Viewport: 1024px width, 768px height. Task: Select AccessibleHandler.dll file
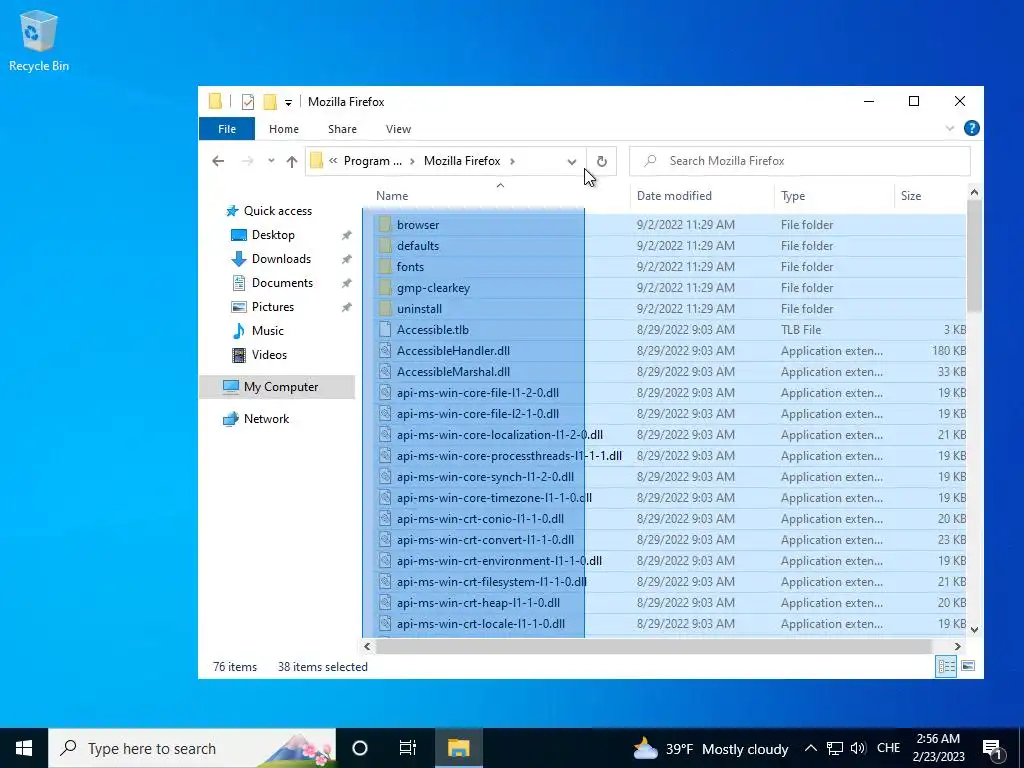click(453, 351)
